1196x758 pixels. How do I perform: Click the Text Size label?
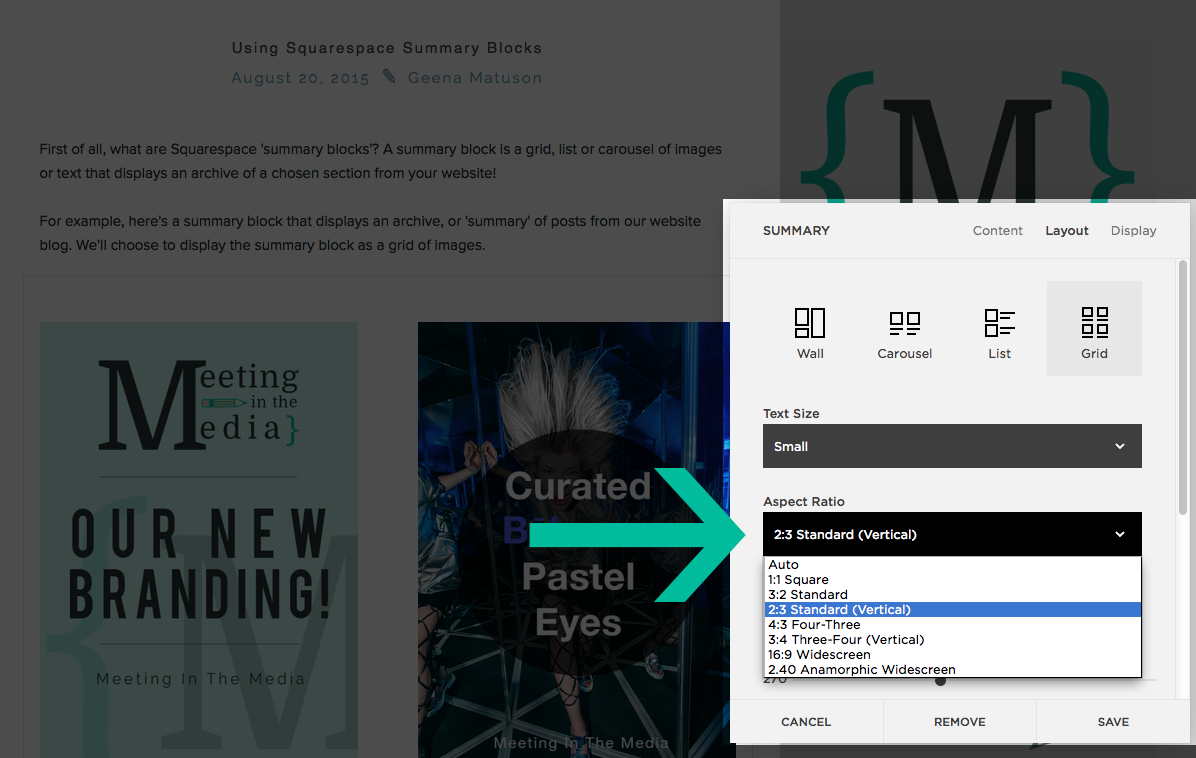click(x=791, y=413)
